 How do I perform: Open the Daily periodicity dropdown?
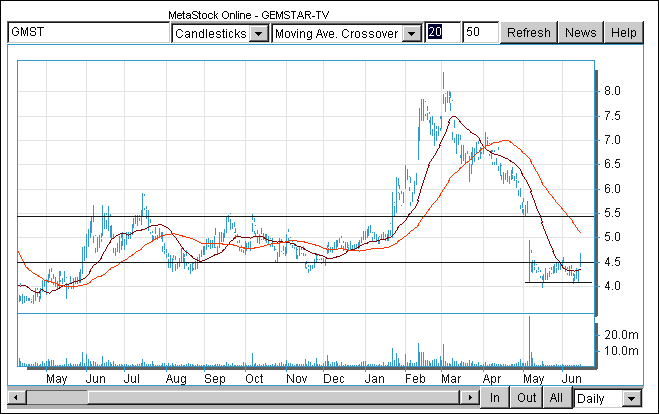coord(608,398)
